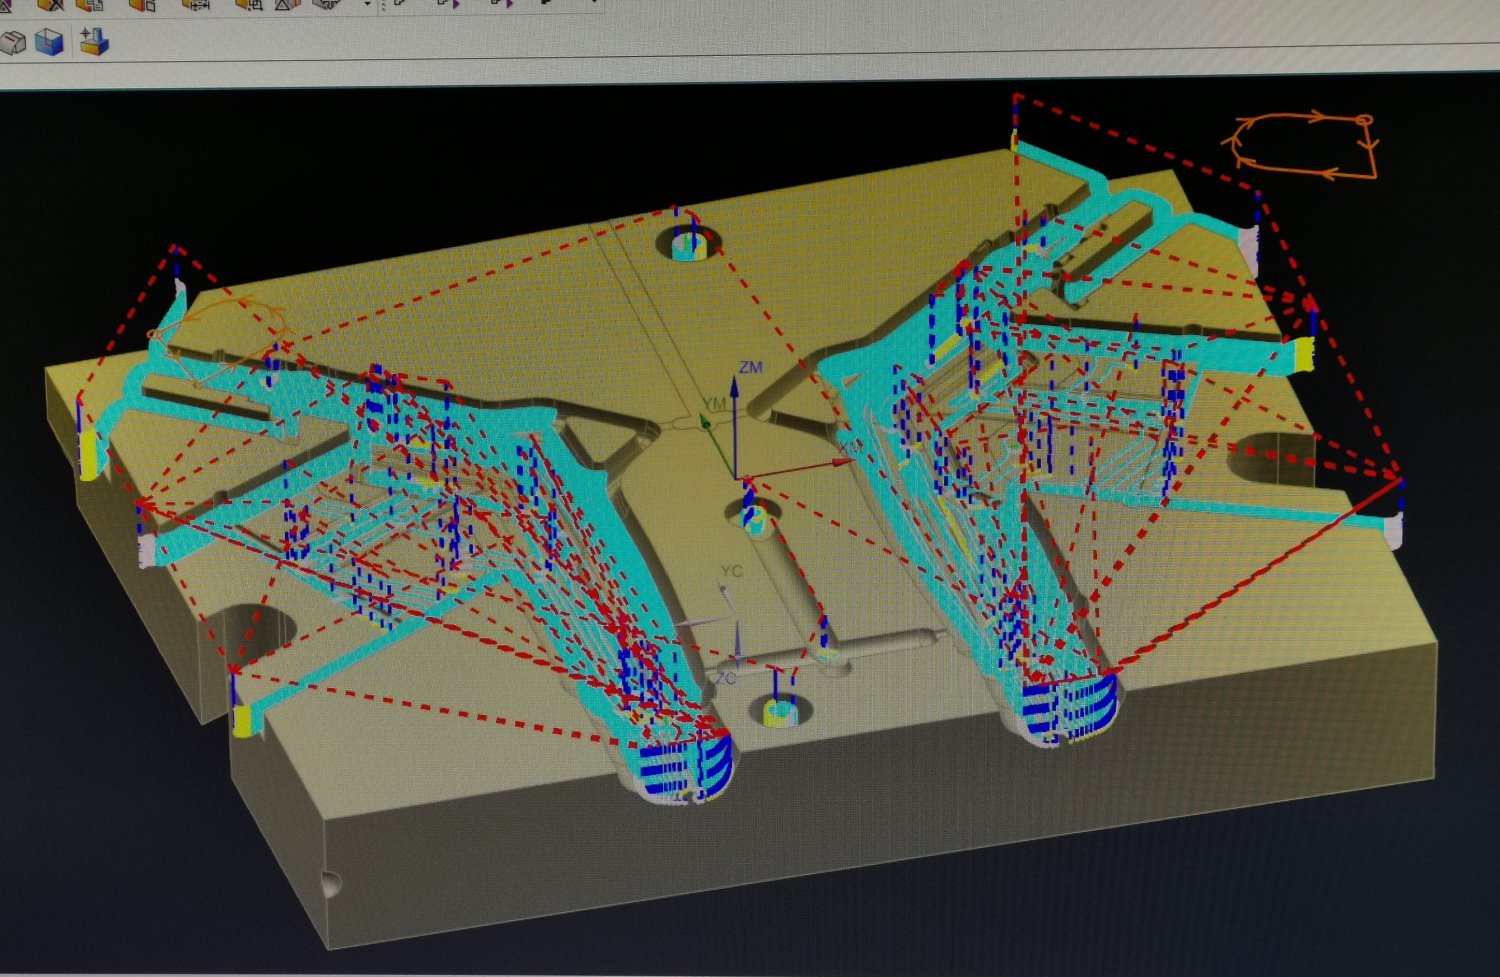Image resolution: width=1500 pixels, height=977 pixels.
Task: Click the gray box icon with red line
Action: coord(12,42)
